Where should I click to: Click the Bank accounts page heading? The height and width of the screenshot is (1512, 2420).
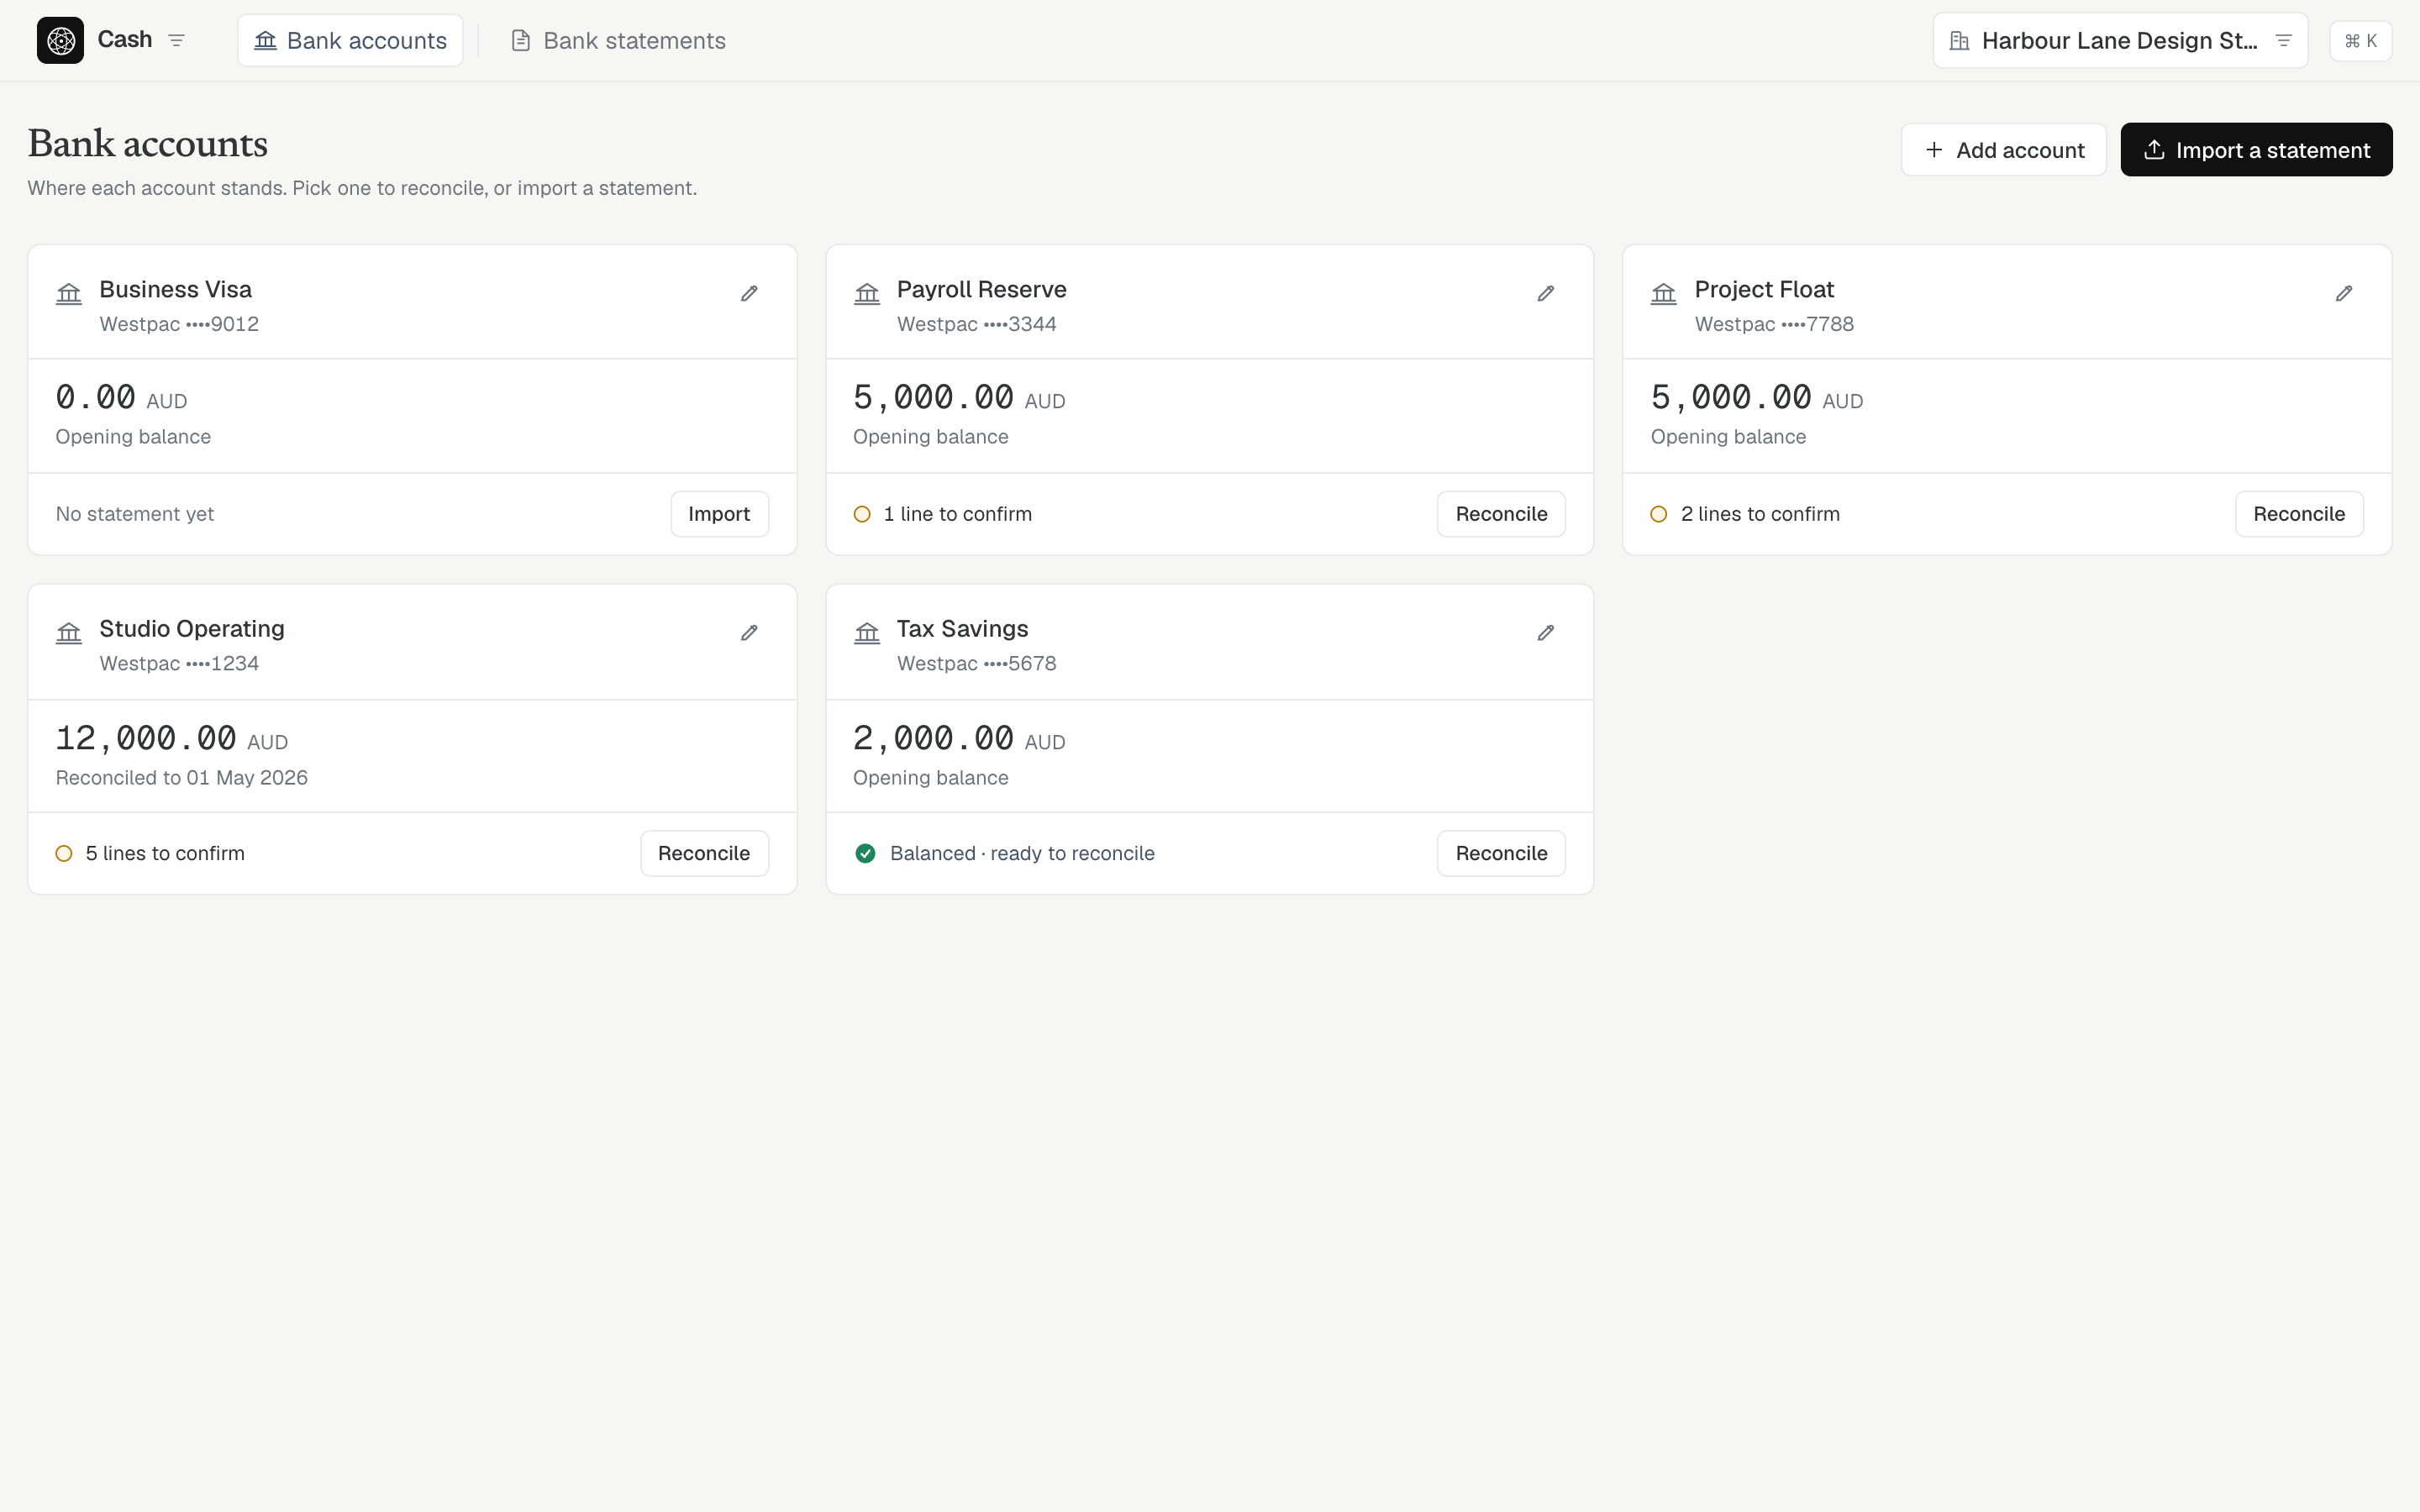pos(148,144)
